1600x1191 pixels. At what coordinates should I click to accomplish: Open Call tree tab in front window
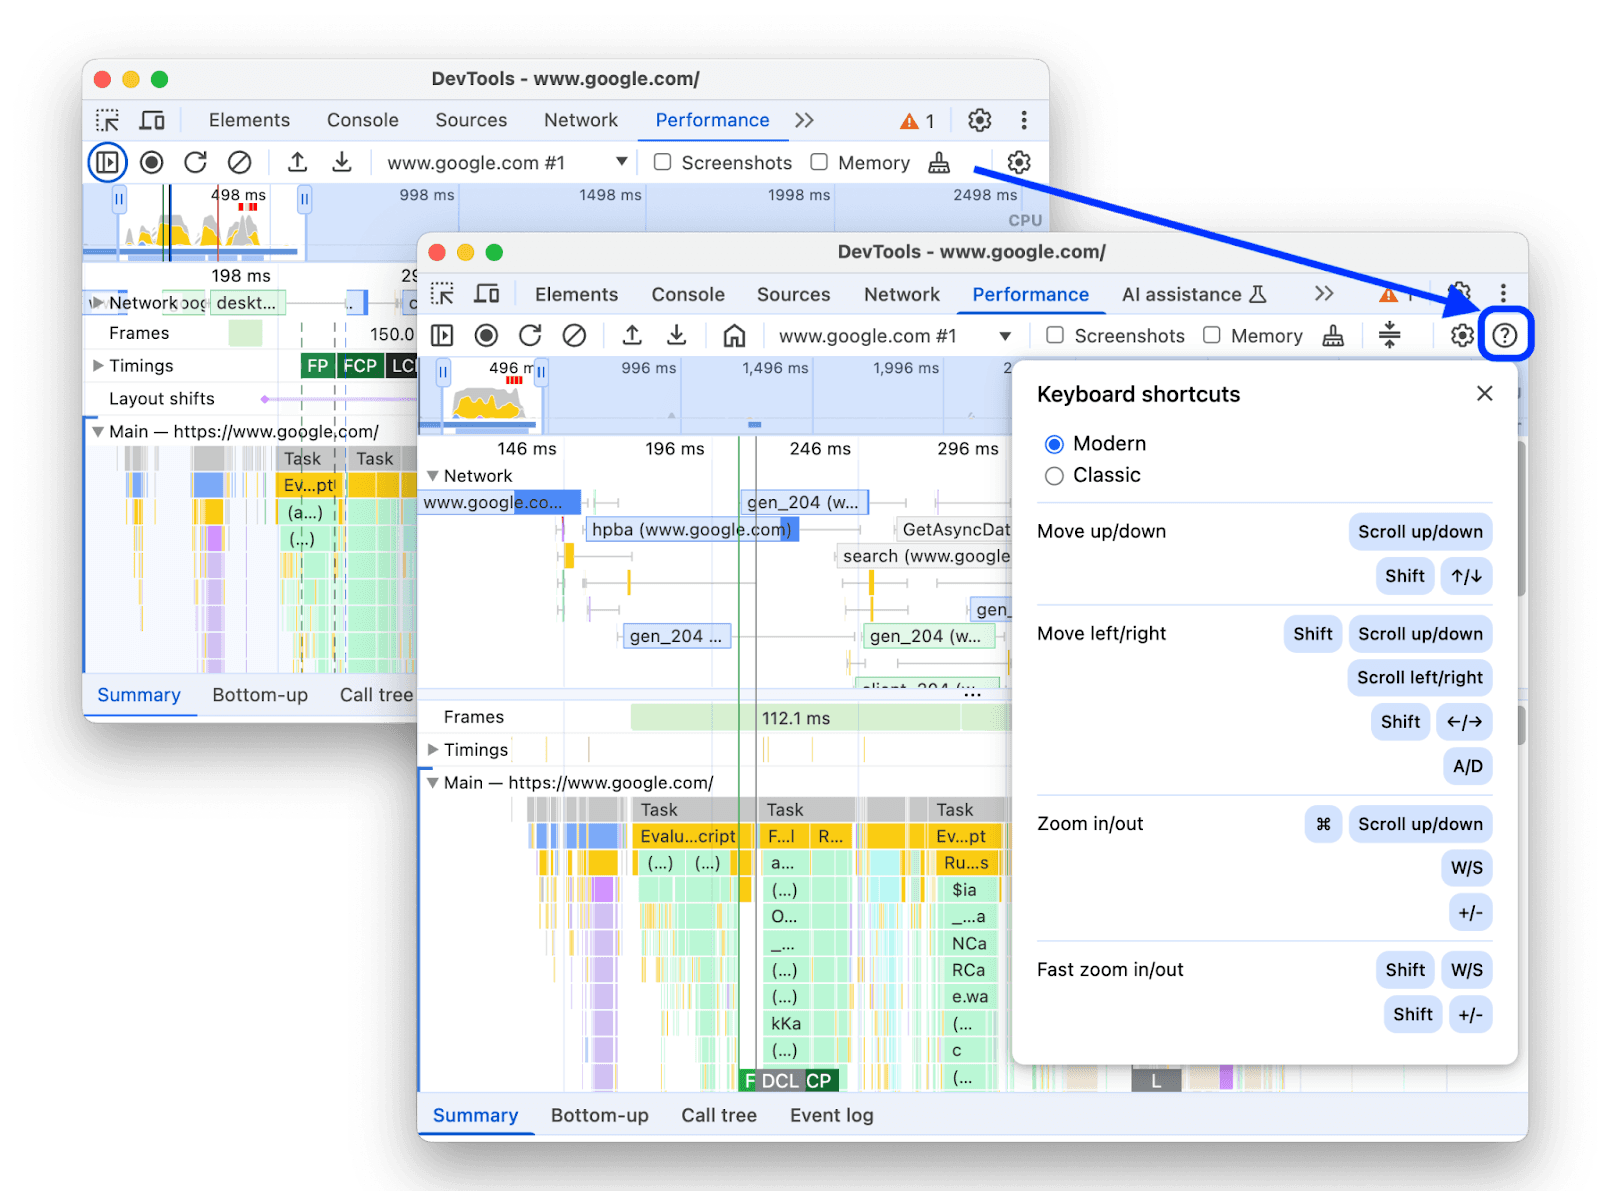tap(719, 1115)
